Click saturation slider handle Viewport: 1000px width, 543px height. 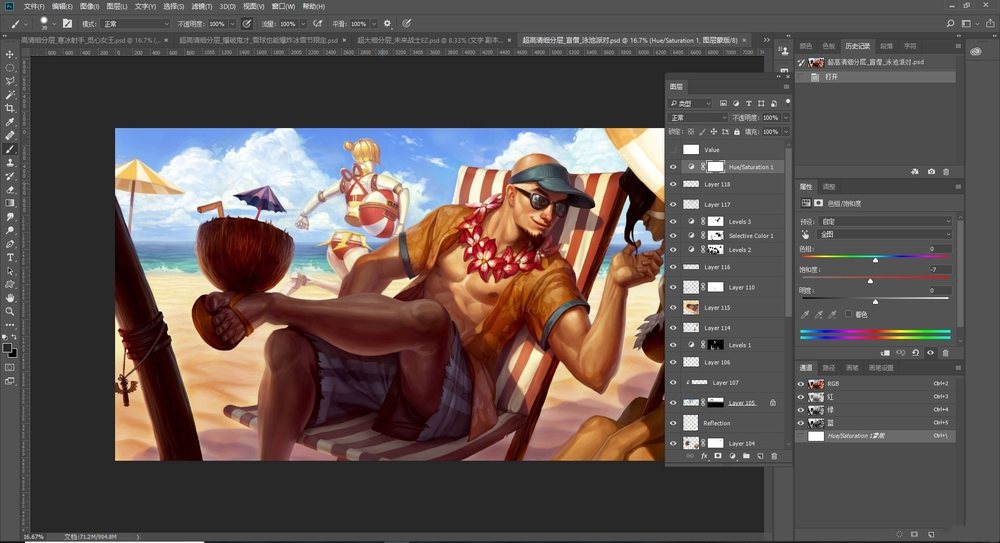pyautogui.click(x=870, y=280)
